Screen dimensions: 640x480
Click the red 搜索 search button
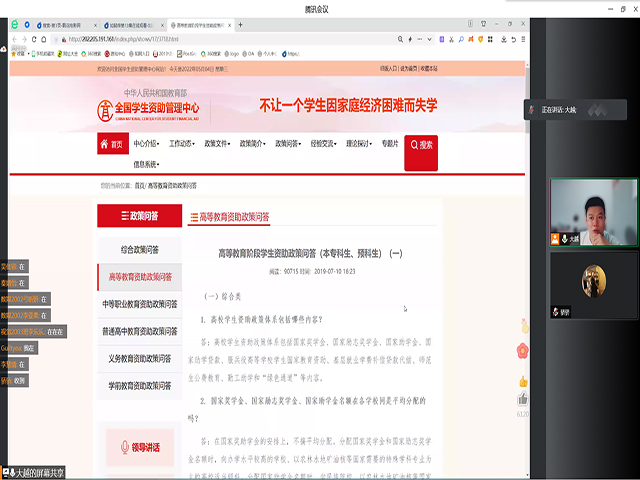click(x=421, y=153)
